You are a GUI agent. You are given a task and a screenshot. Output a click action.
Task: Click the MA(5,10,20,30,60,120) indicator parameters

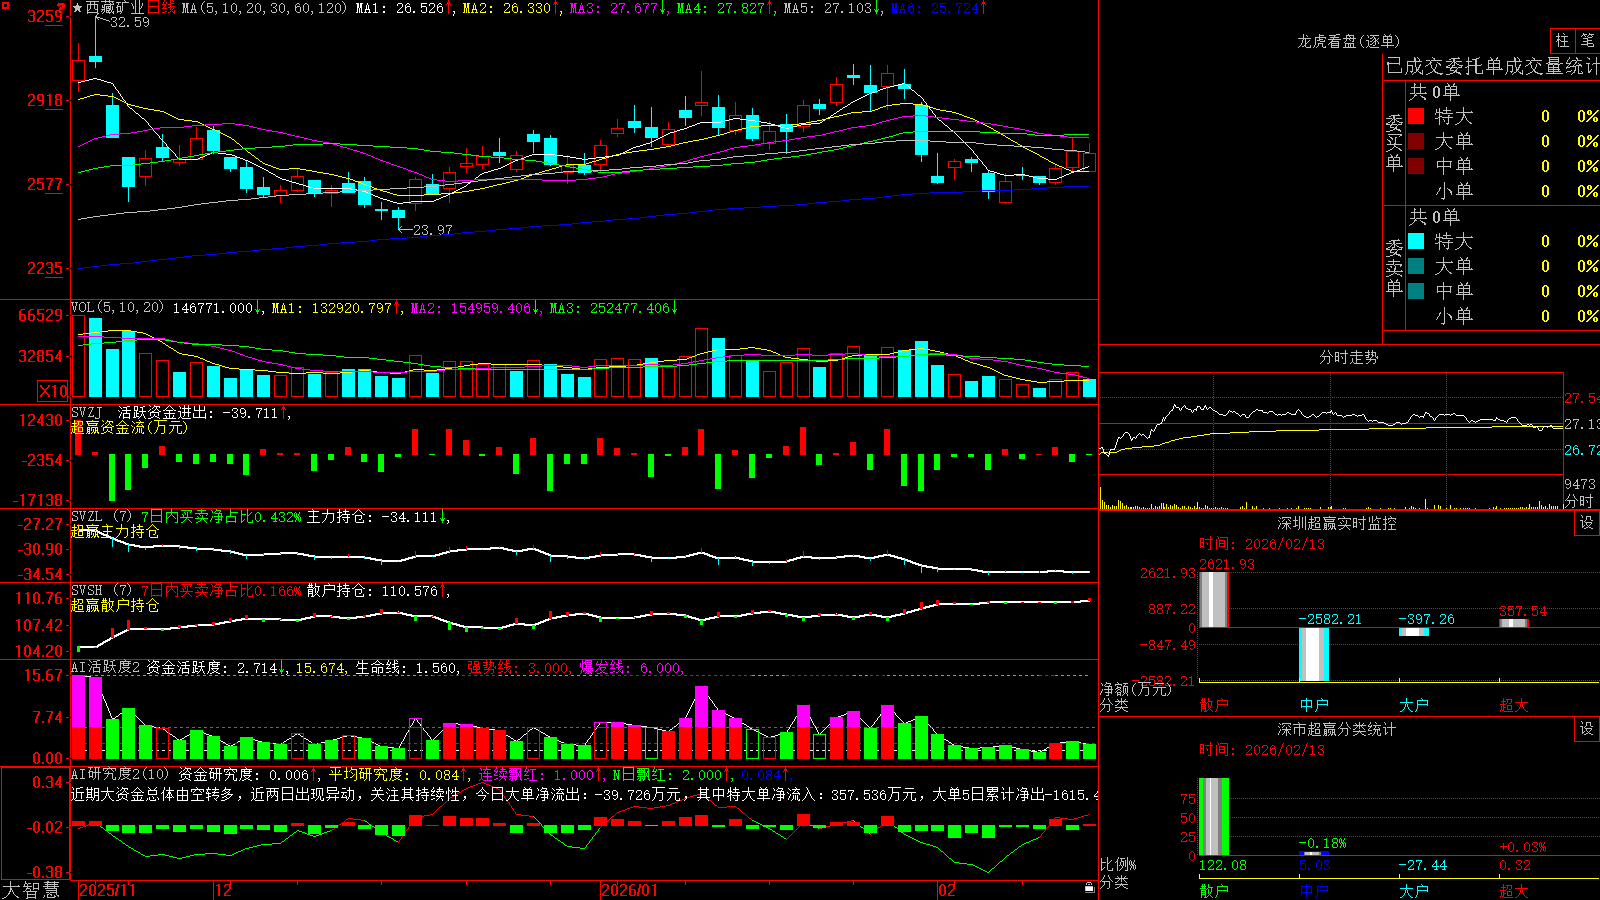point(264,8)
